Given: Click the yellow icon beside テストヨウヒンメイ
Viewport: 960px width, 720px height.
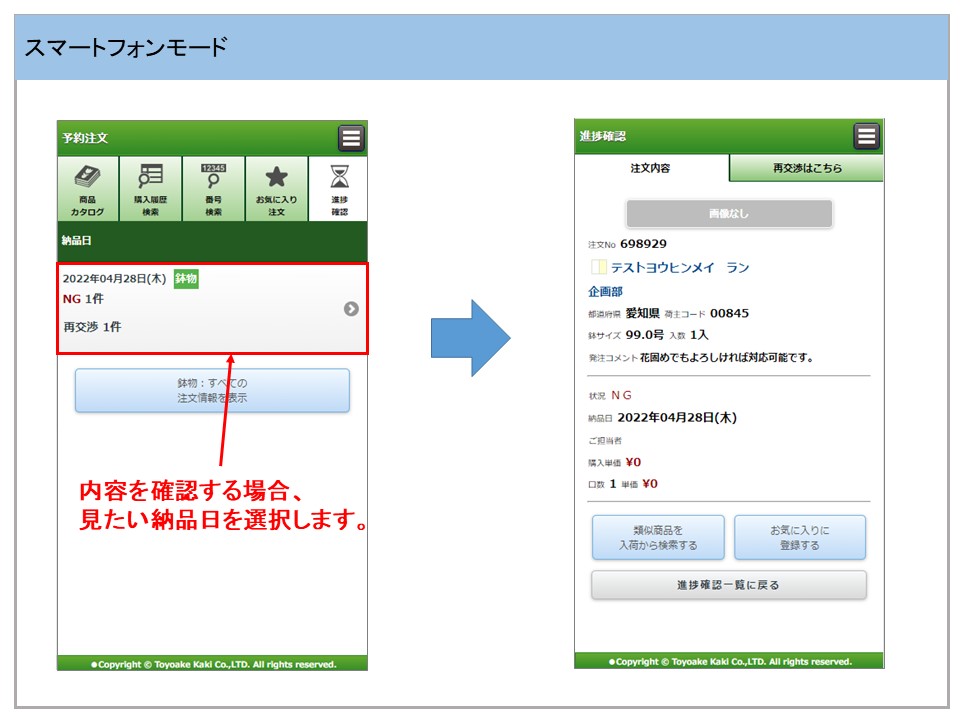Looking at the screenshot, I should (598, 268).
